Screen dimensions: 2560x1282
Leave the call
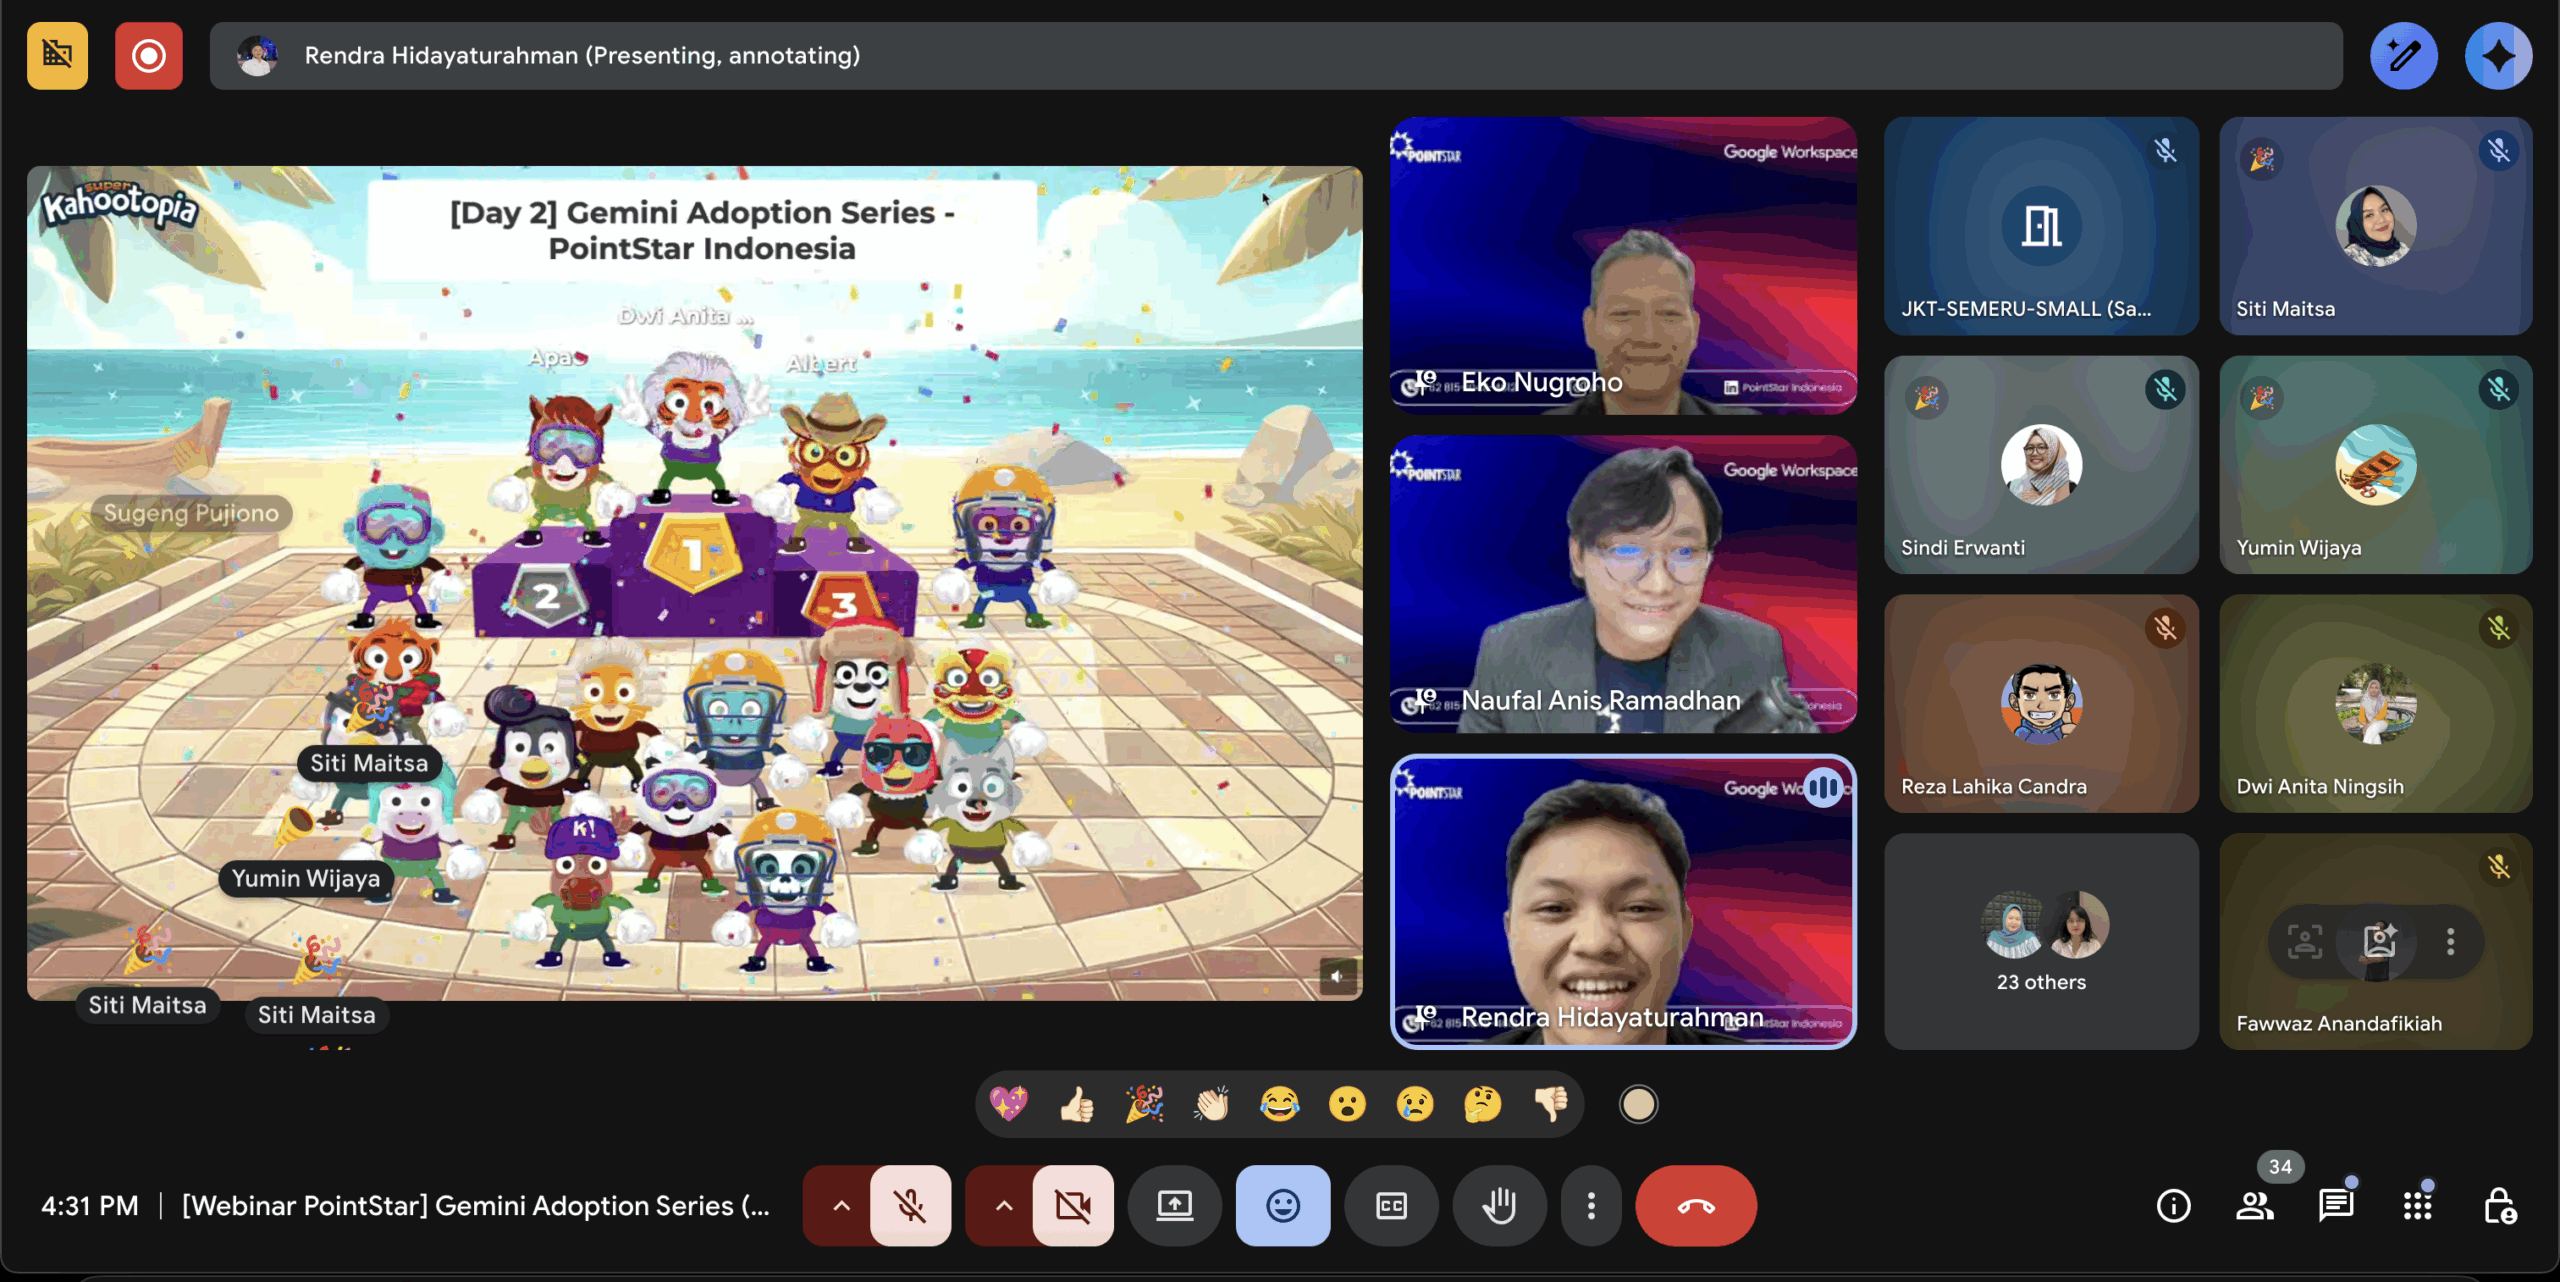[1695, 1205]
